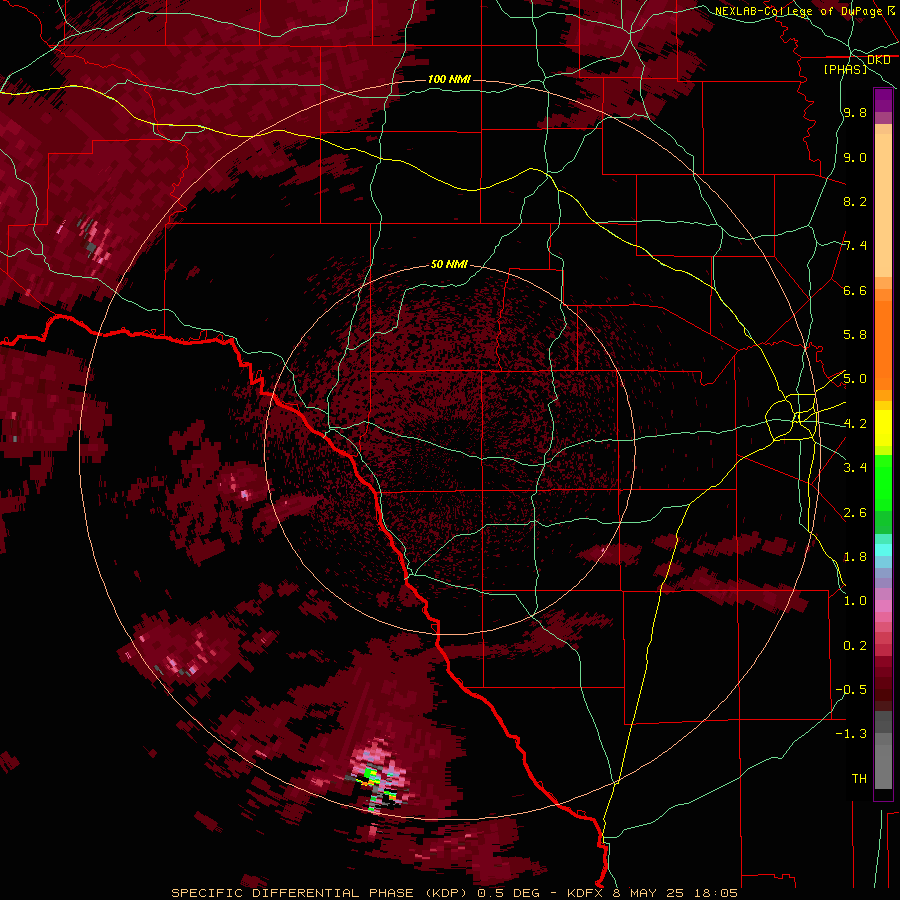This screenshot has width=900, height=900.
Task: Click the 7.4 value on the color scale
Action: pos(855,246)
